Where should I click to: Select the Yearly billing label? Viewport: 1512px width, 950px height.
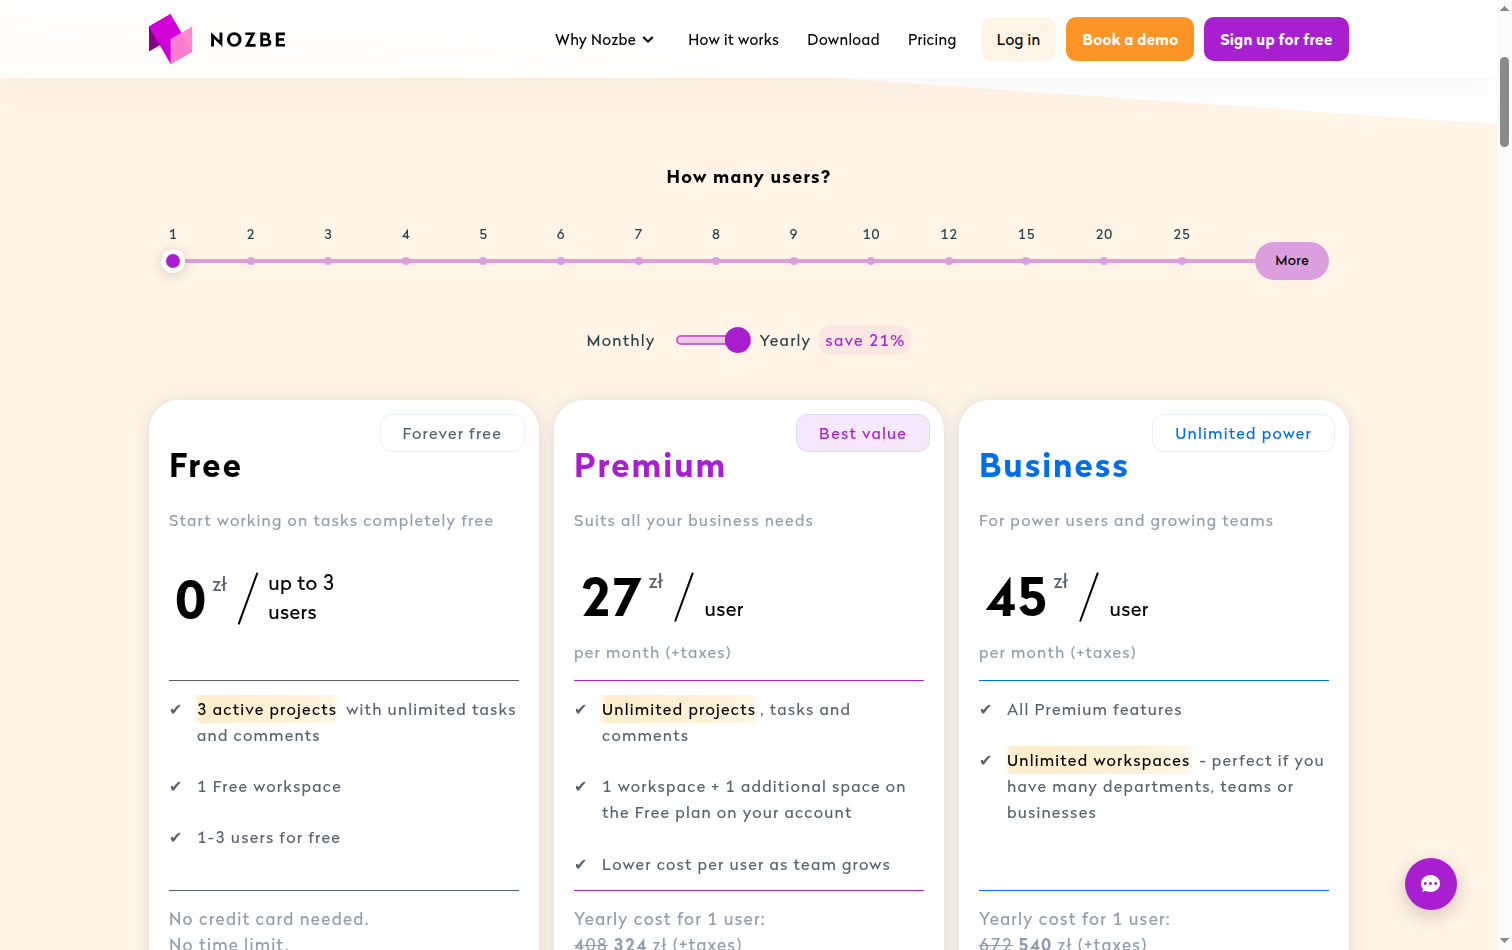(x=785, y=341)
